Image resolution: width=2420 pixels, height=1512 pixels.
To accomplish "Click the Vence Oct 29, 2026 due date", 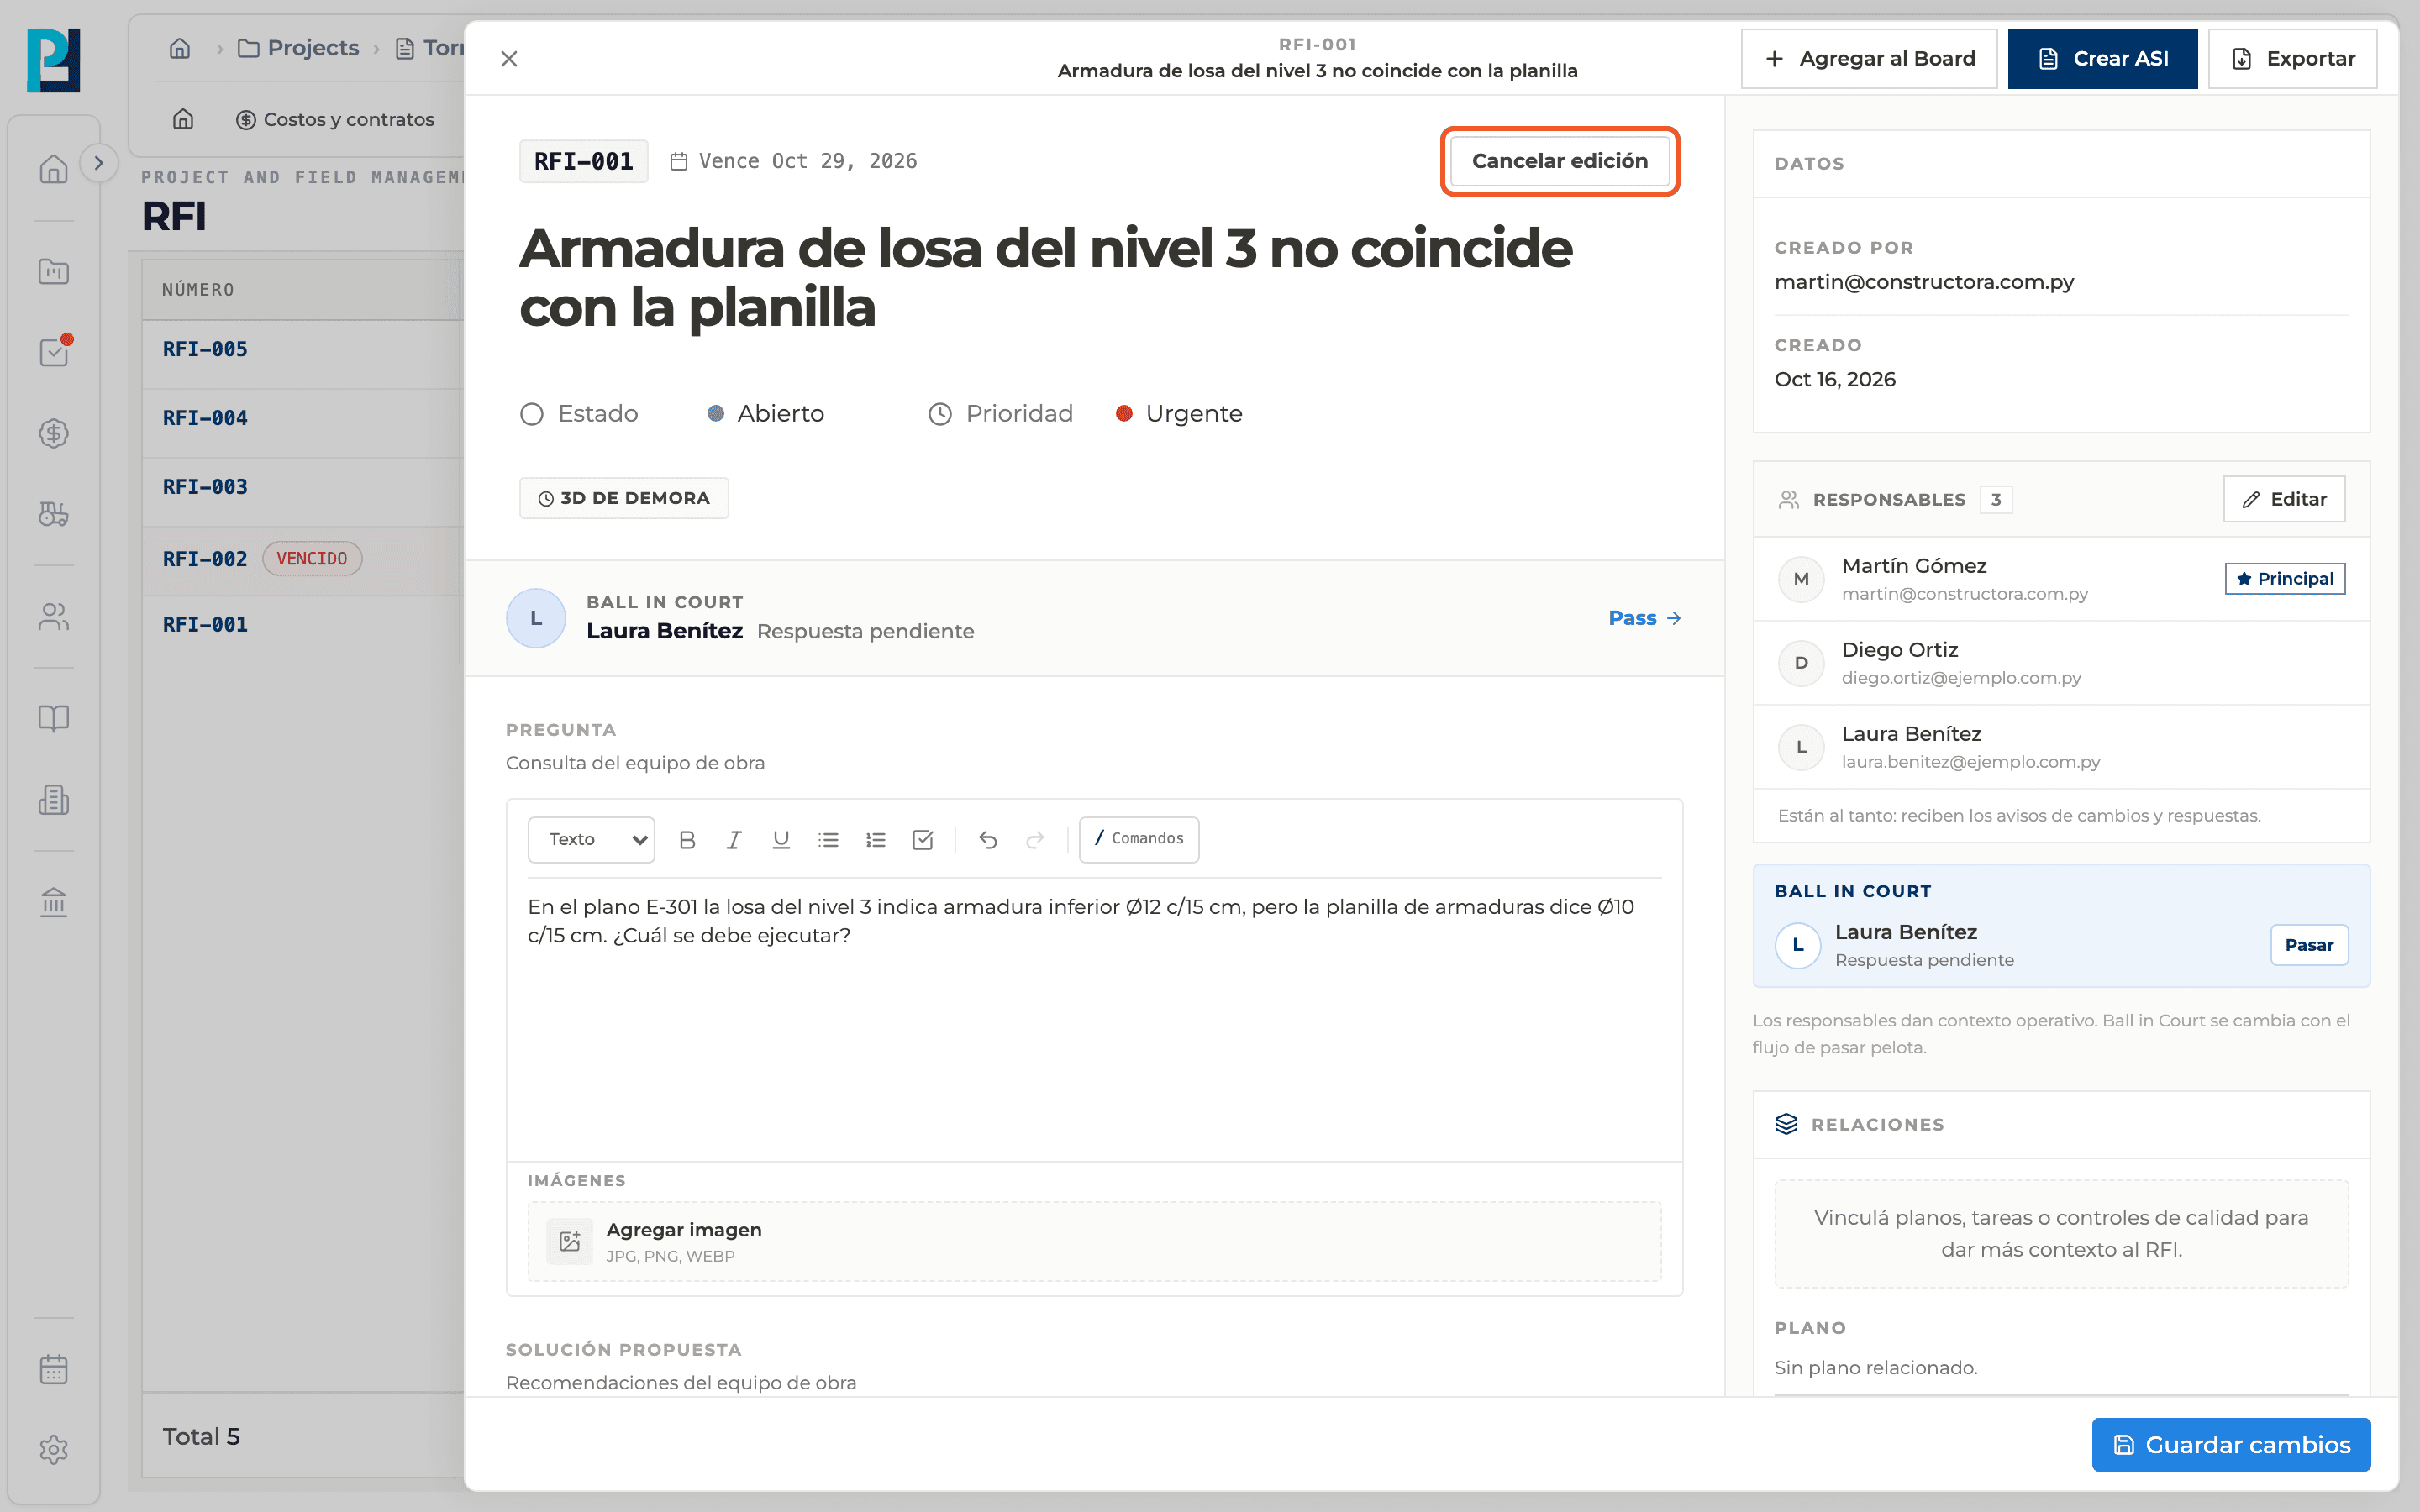I will (x=793, y=161).
